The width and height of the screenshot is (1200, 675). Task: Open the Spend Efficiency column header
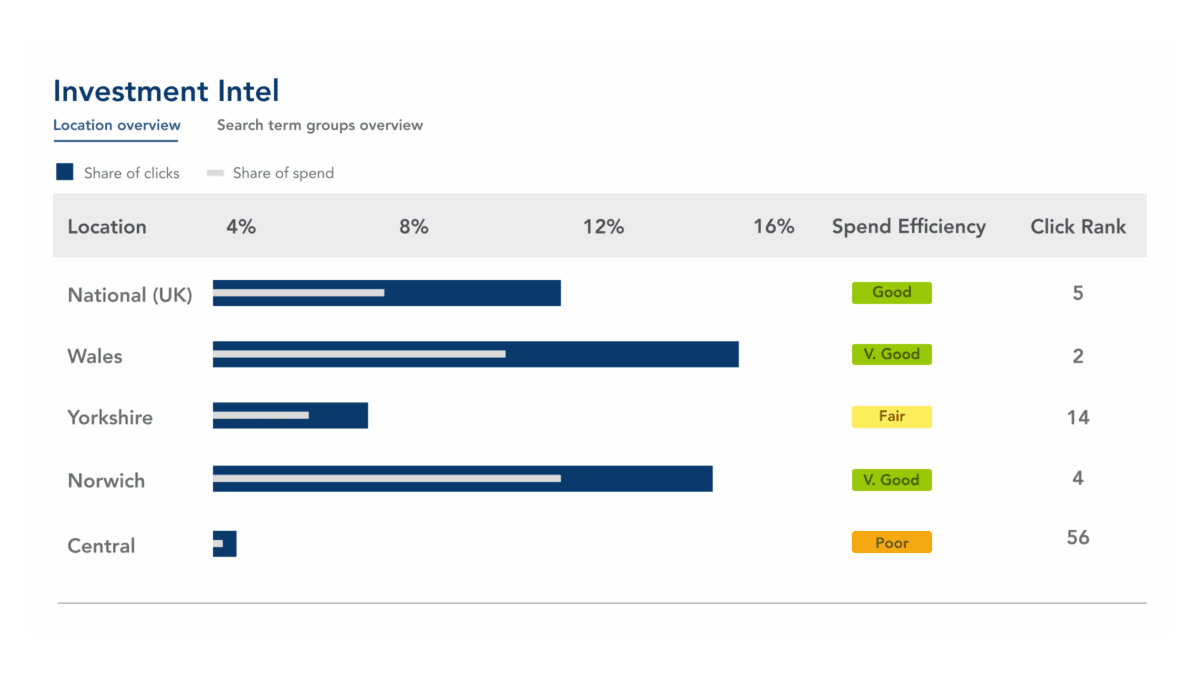[x=908, y=226]
